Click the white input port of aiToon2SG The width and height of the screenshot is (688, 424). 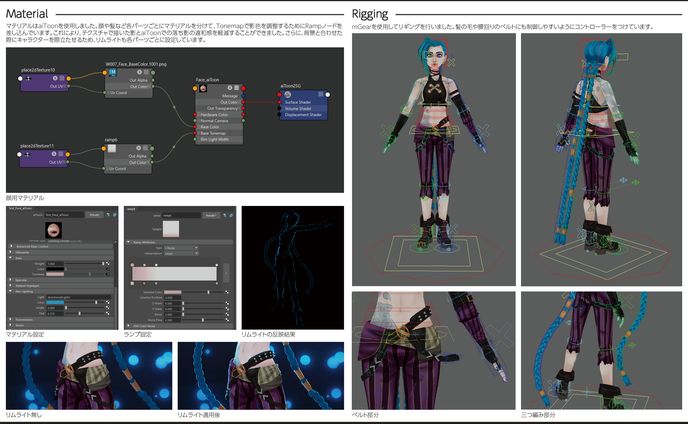pyautogui.click(x=328, y=95)
